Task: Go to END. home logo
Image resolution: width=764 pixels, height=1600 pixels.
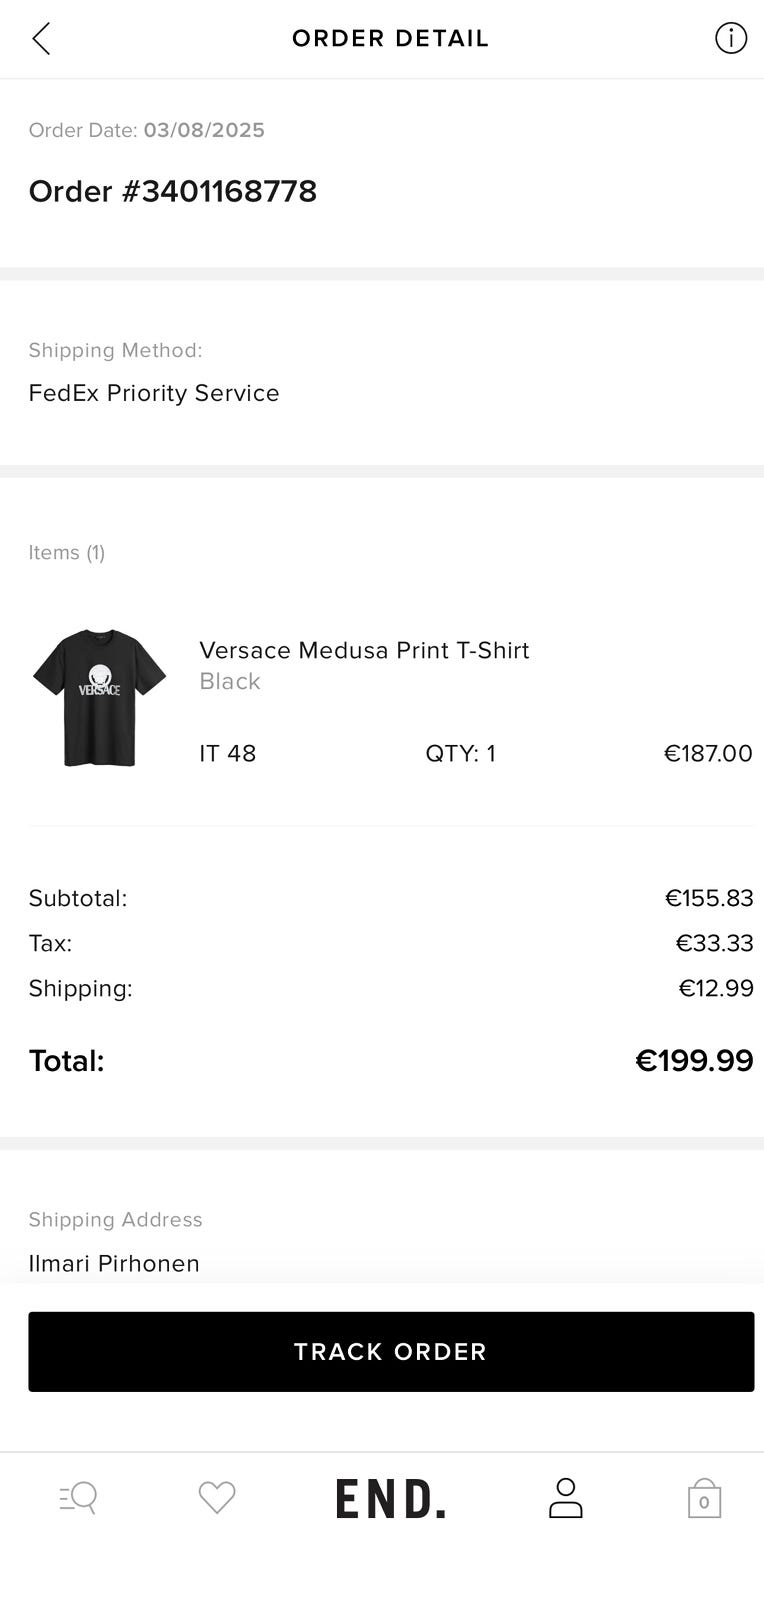Action: 390,1499
